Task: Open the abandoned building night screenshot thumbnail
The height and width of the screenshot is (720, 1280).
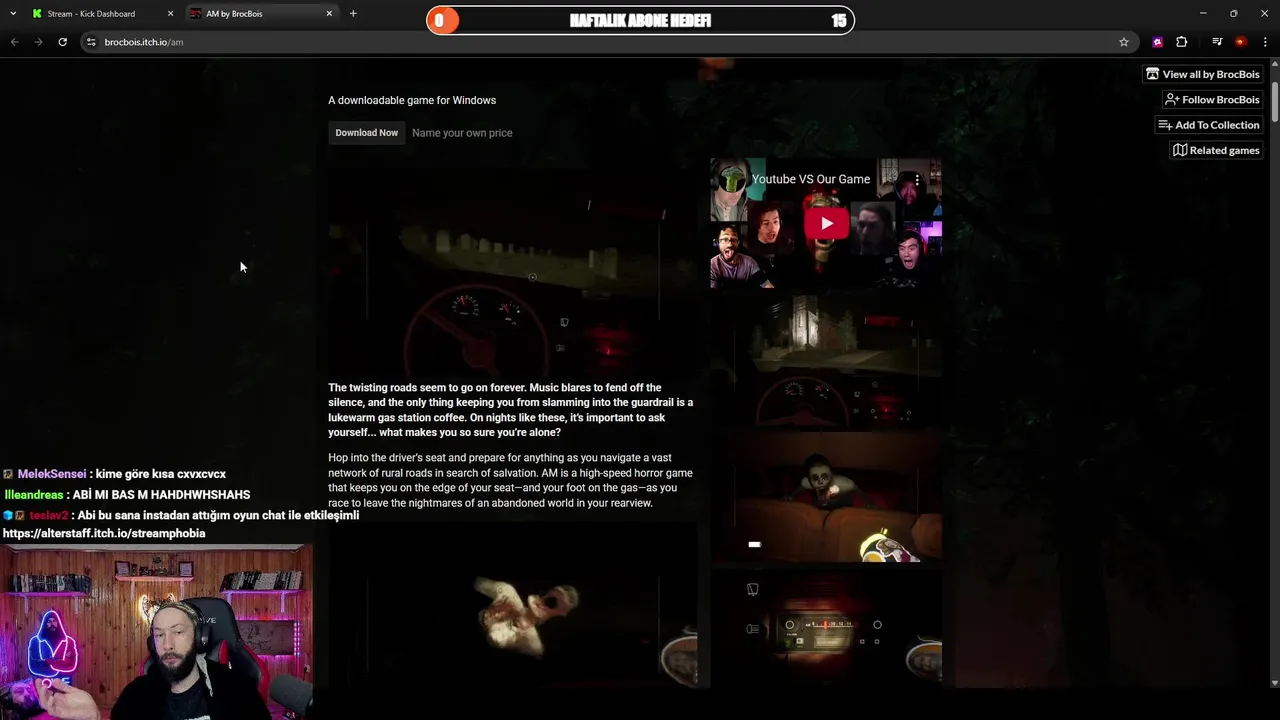Action: pyautogui.click(x=826, y=361)
